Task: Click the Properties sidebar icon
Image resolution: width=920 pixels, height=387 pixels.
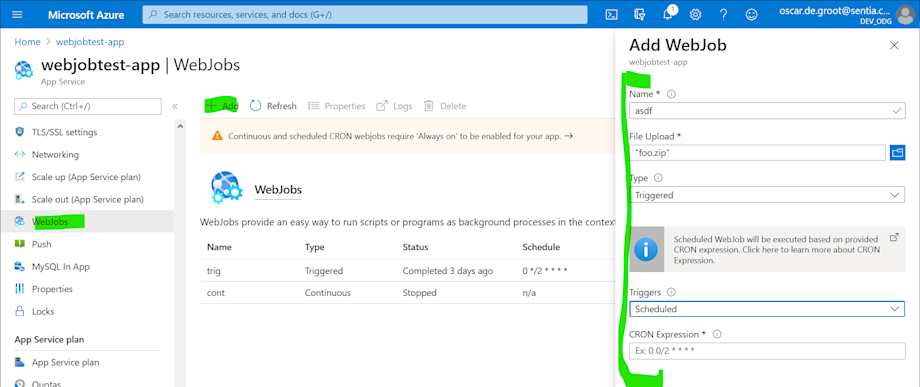Action: click(x=20, y=289)
